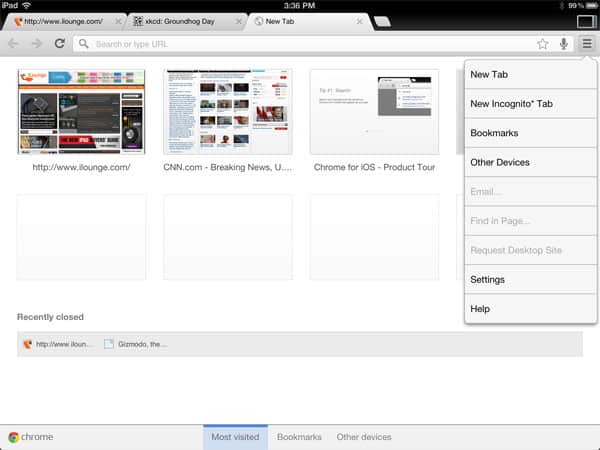Select the Email menu entry
Viewport: 600px width, 450px height.
pos(531,192)
